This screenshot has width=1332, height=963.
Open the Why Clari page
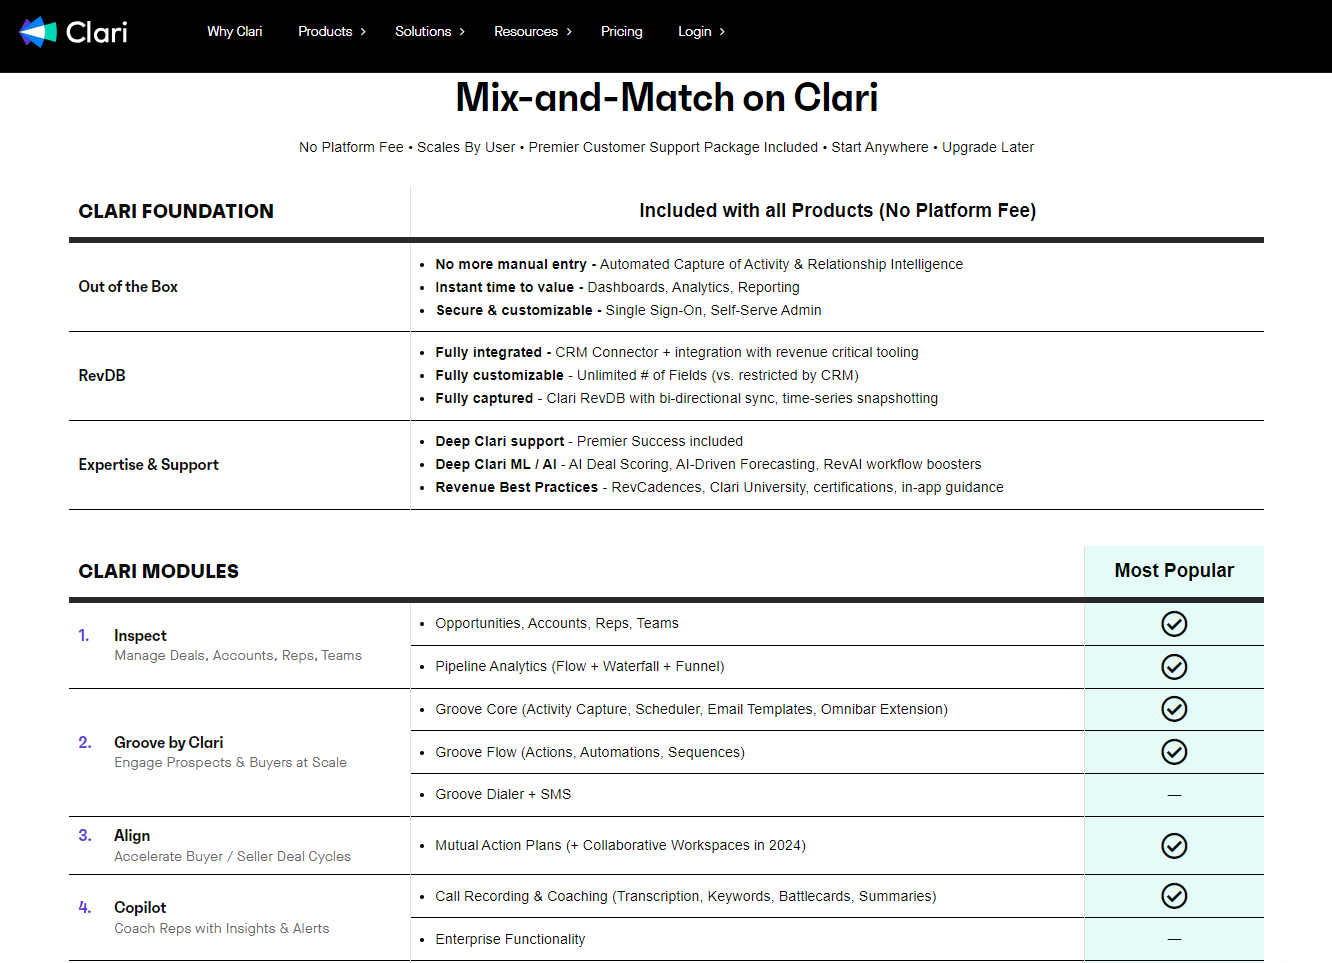tap(235, 32)
